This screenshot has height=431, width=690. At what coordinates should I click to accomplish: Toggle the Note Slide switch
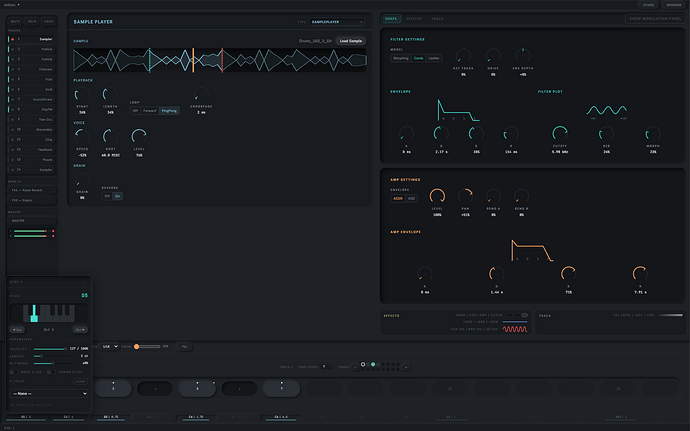[x=14, y=372]
